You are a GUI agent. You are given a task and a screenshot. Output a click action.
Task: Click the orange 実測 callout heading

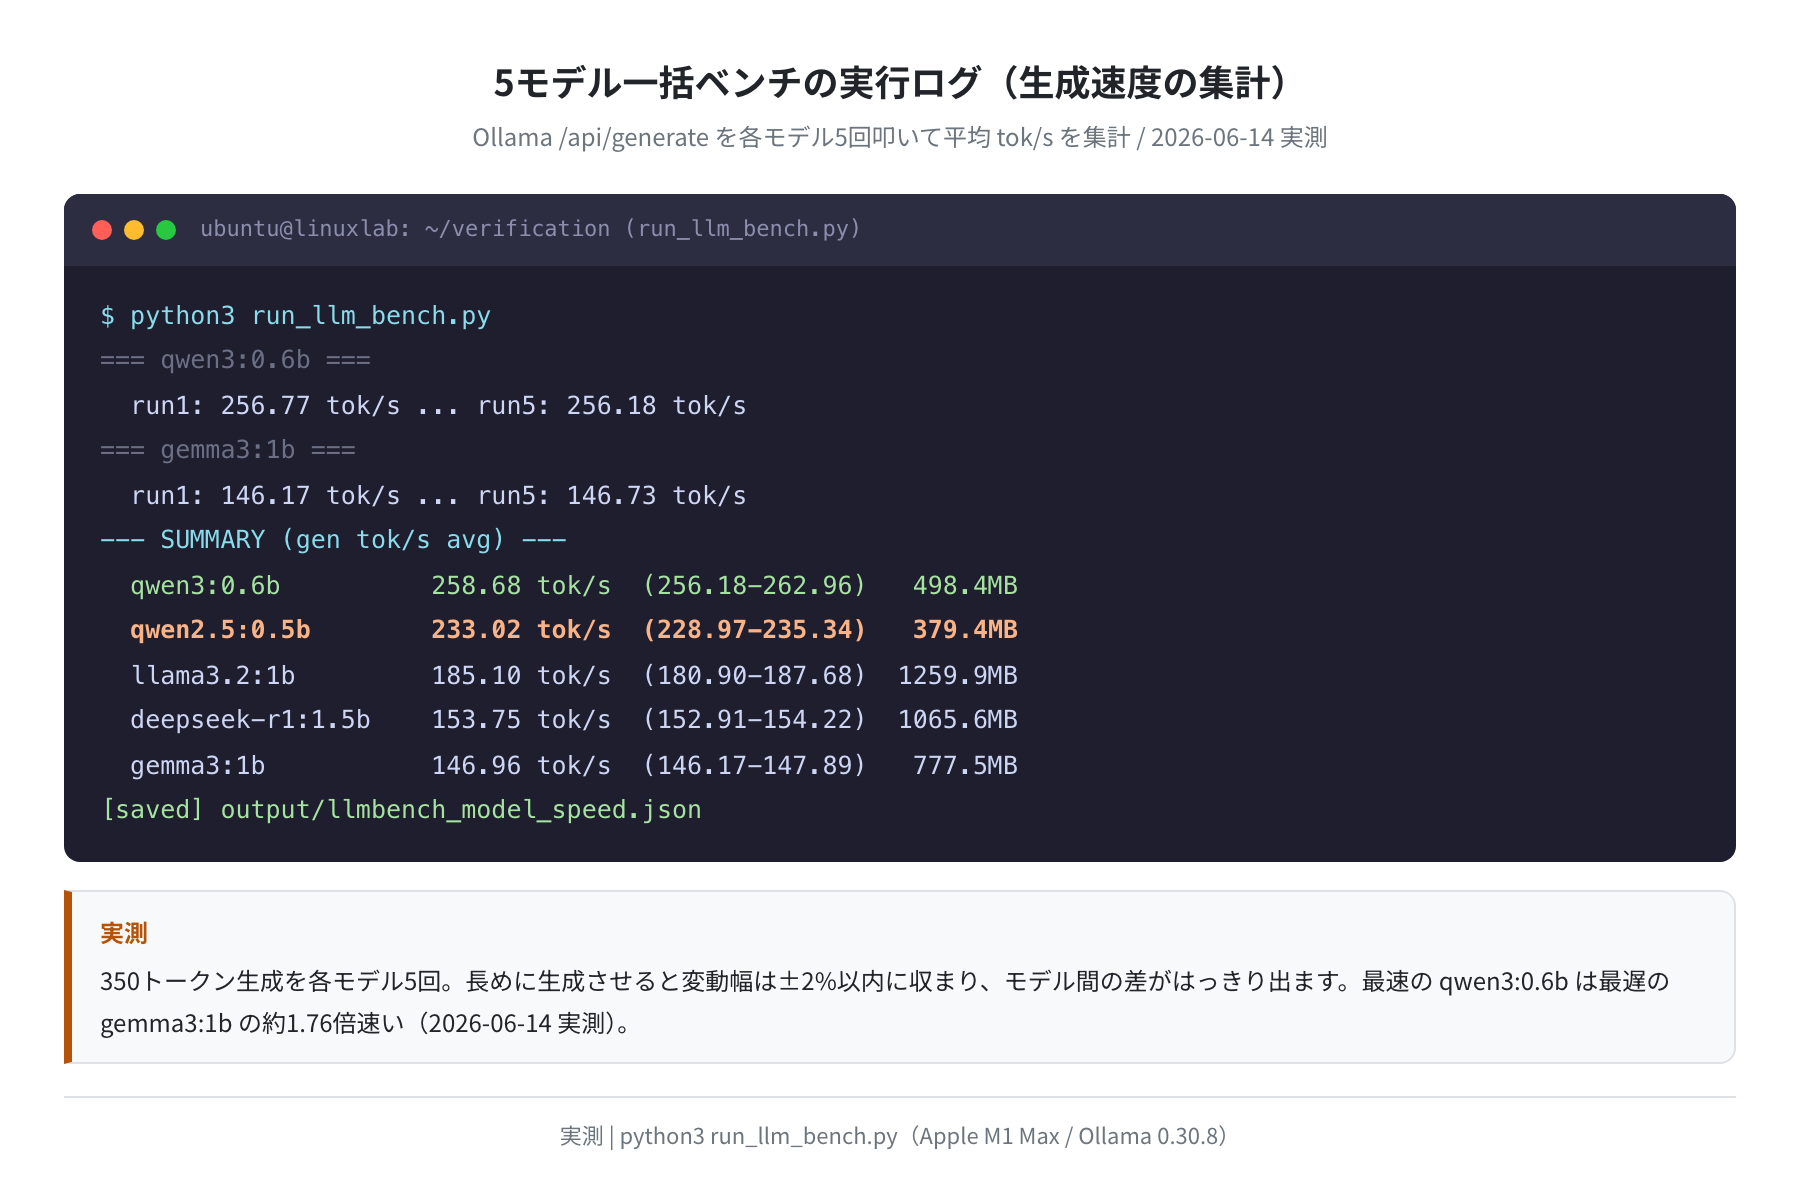point(124,933)
